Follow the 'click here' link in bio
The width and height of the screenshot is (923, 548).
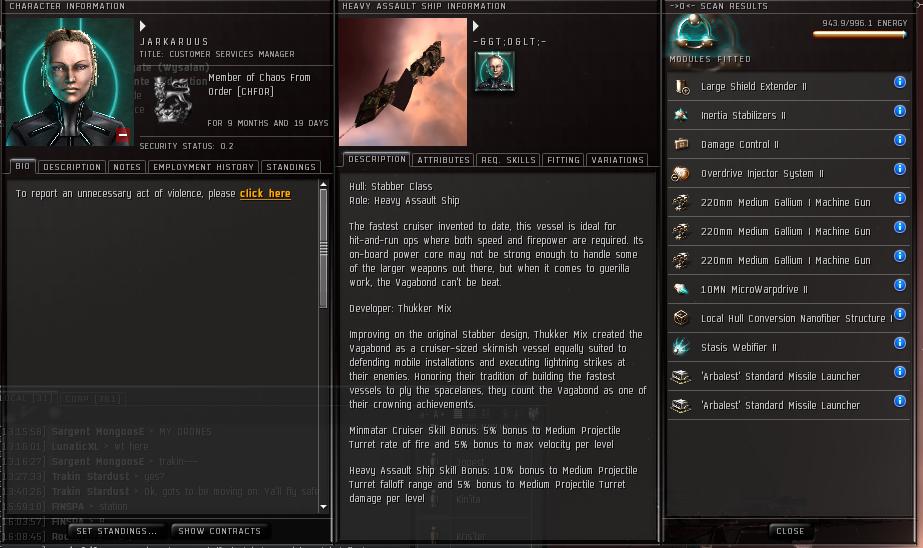pyautogui.click(x=265, y=193)
